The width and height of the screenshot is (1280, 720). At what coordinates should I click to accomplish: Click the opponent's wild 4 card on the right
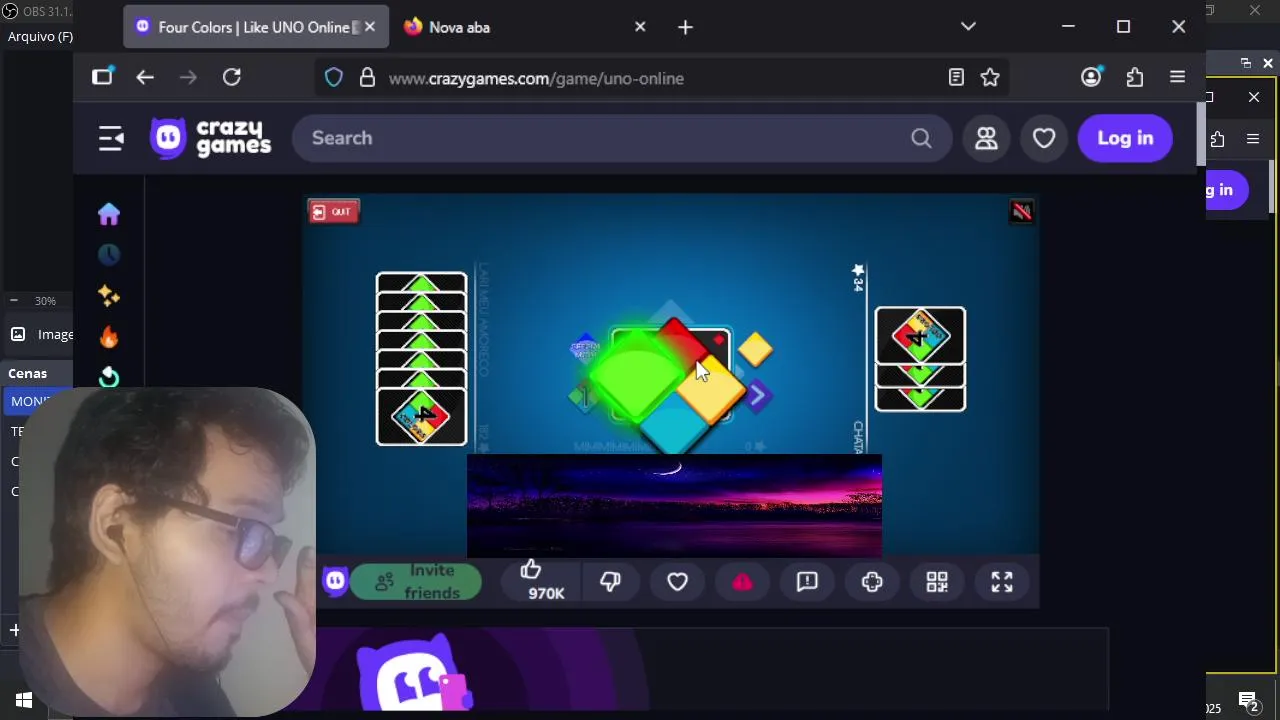920,336
